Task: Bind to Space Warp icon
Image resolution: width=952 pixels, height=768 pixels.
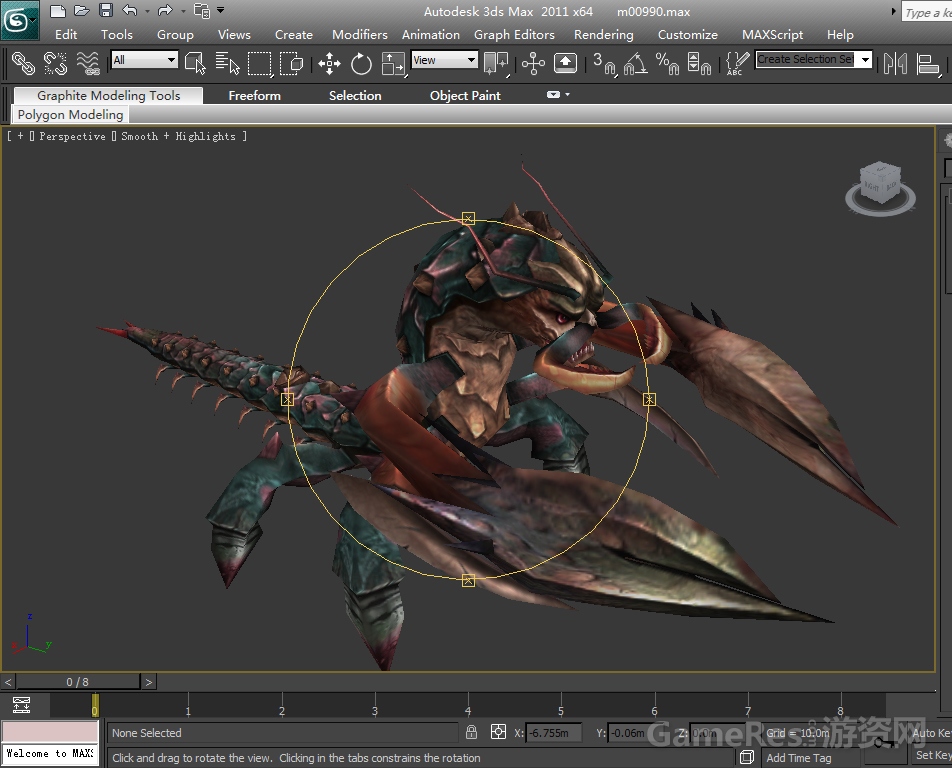Action: (x=88, y=63)
